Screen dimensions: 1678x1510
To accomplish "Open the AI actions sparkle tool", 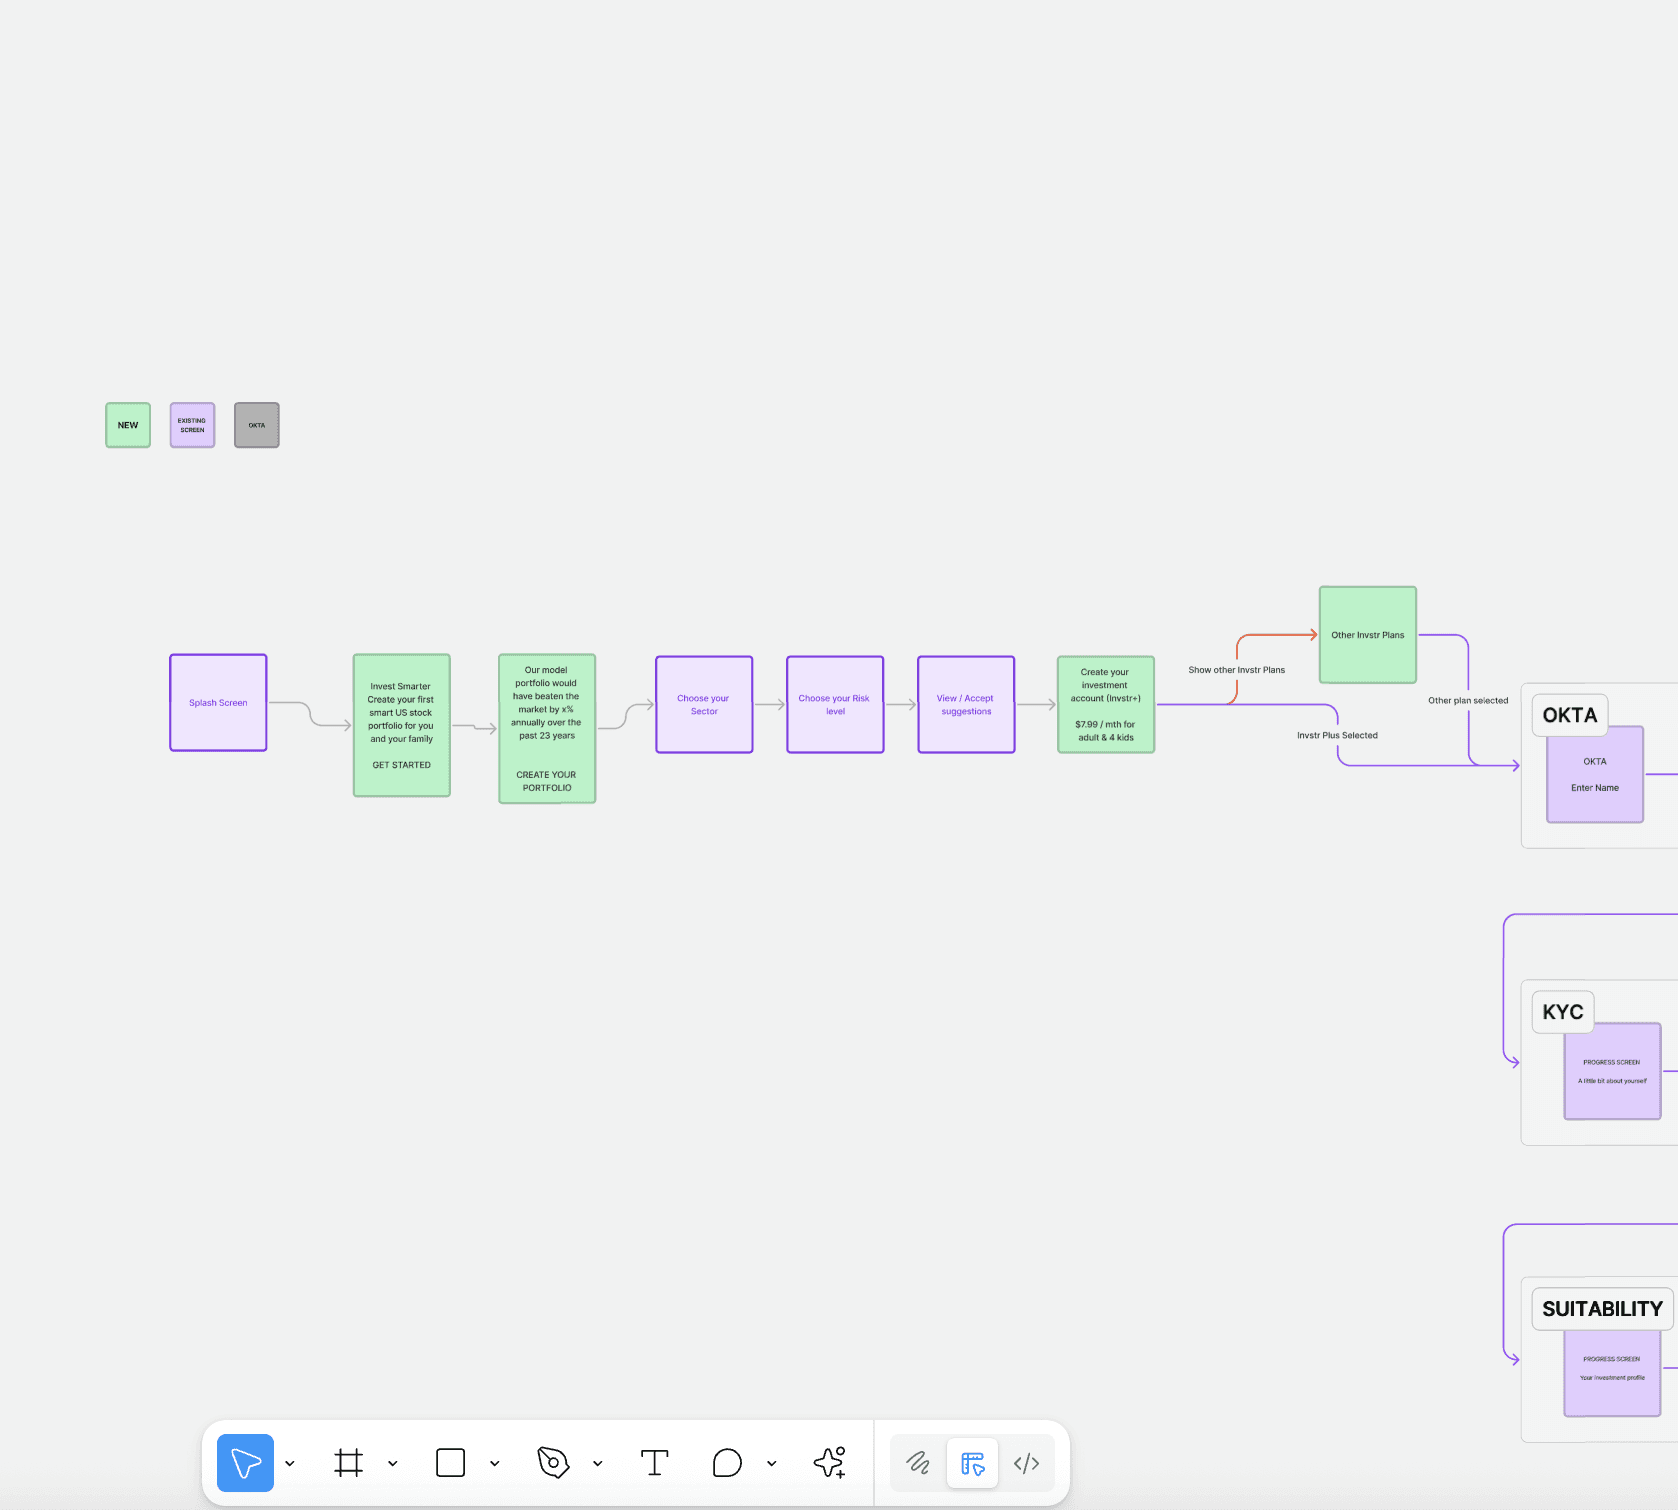I will click(830, 1463).
